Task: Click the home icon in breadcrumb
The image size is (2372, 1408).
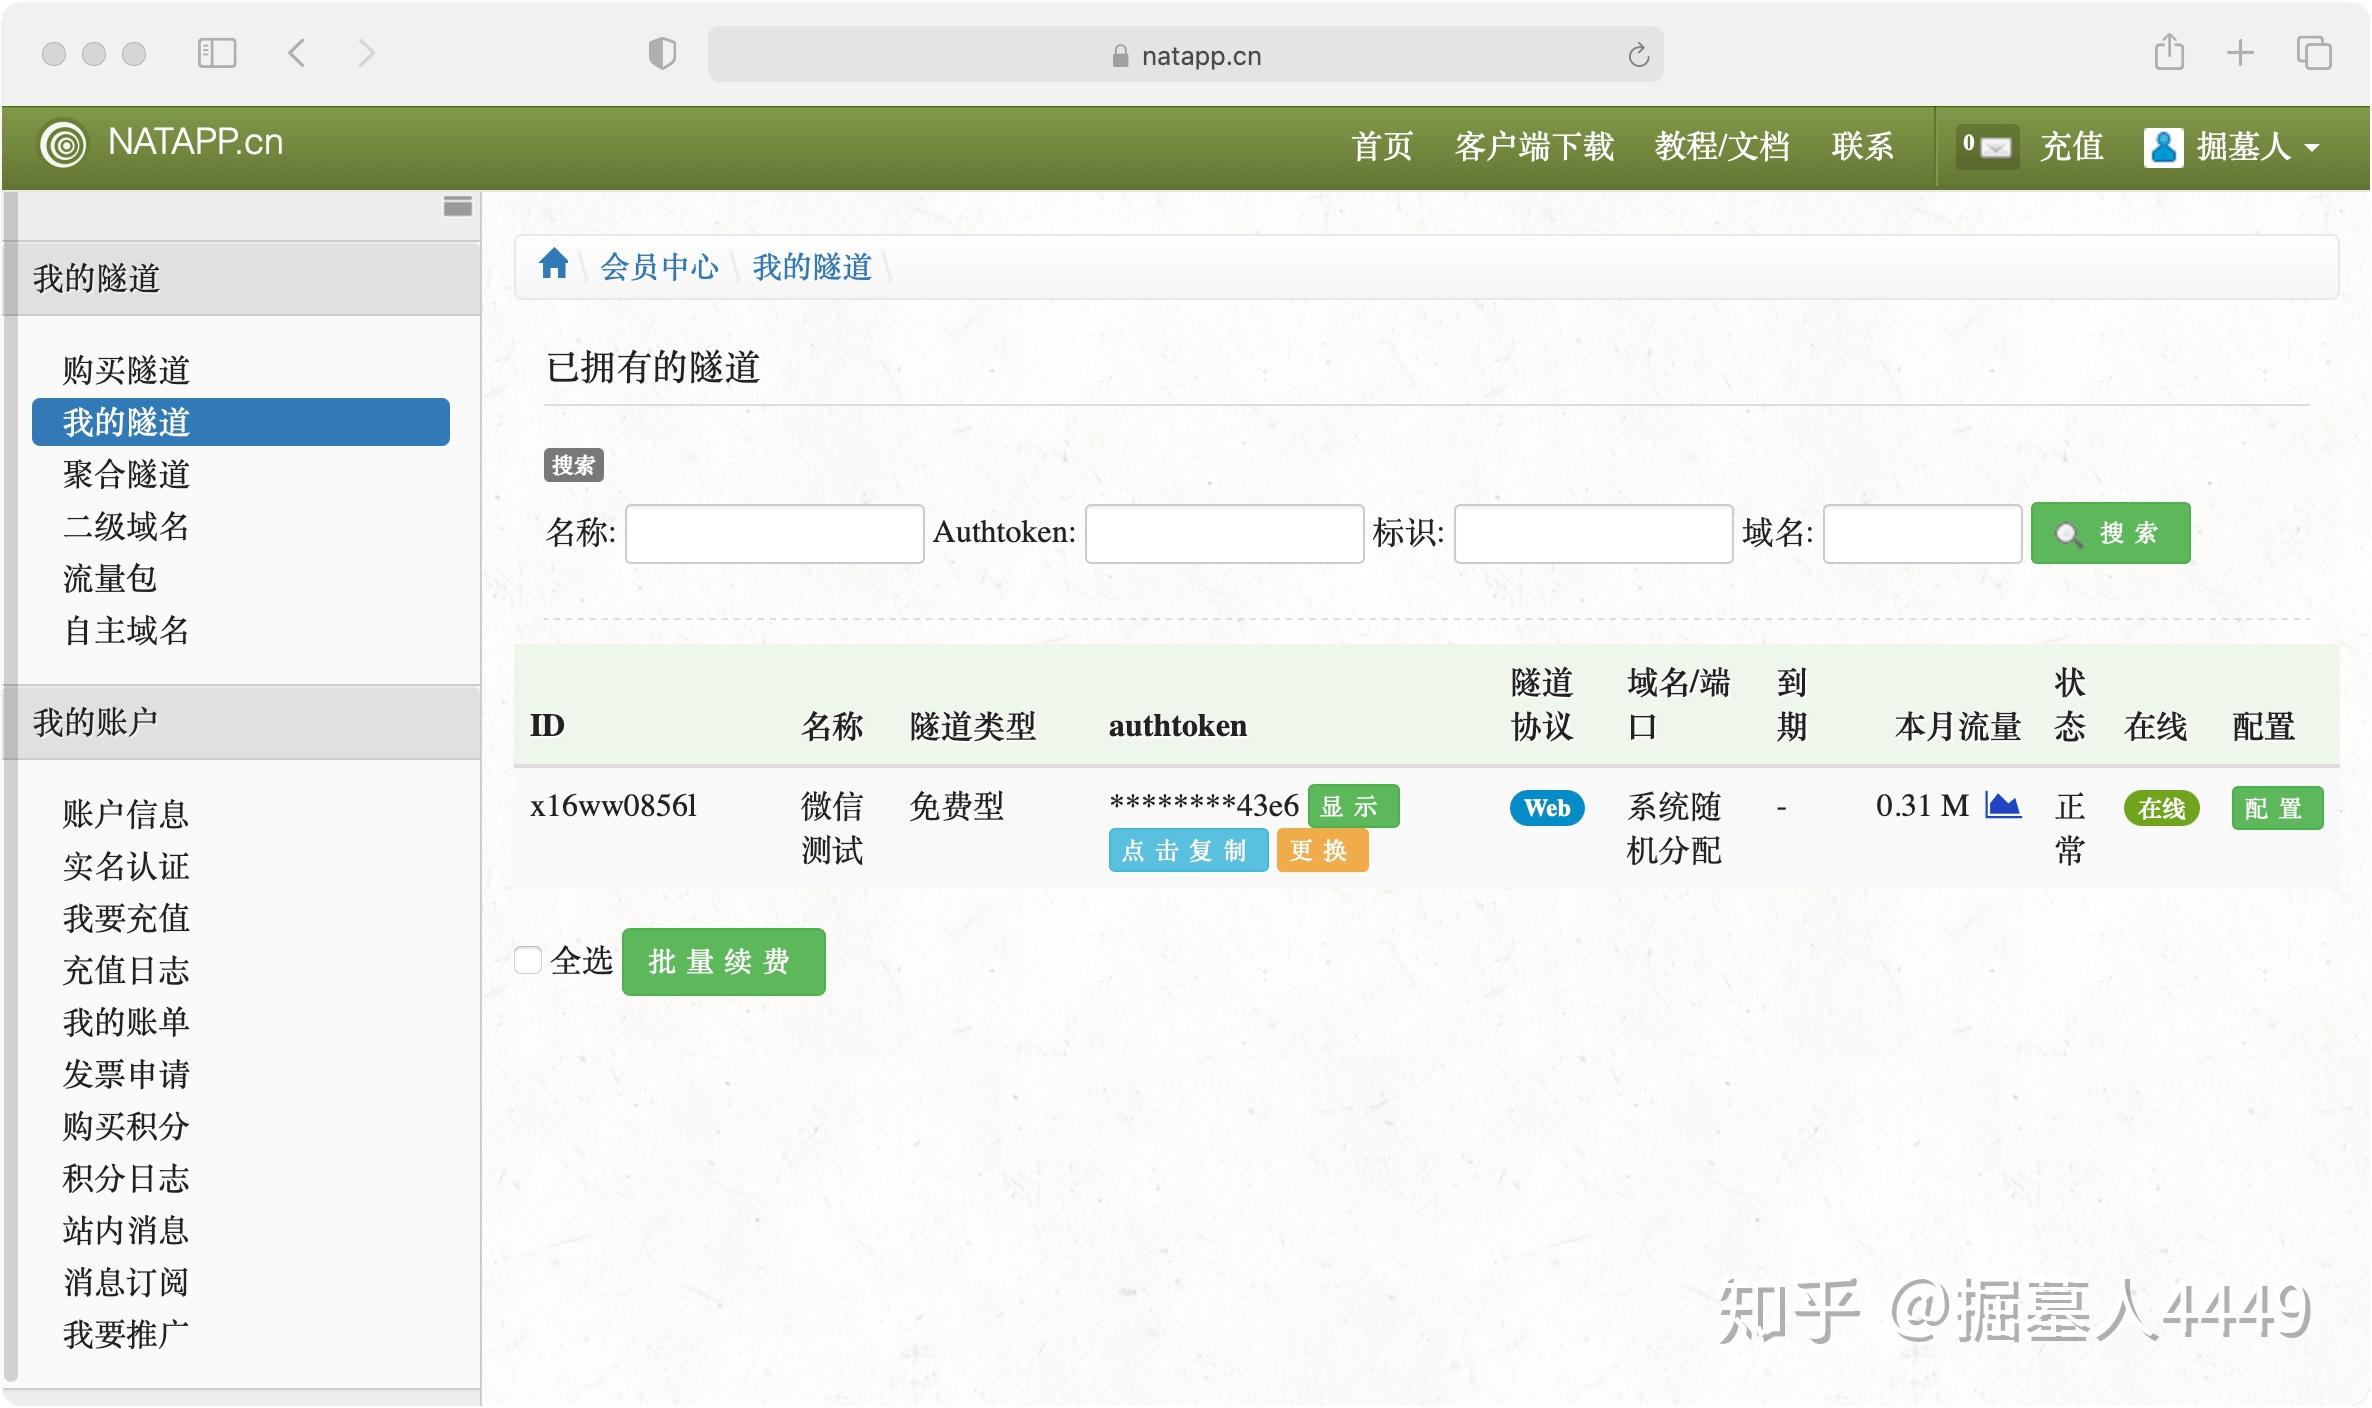Action: pos(553,265)
